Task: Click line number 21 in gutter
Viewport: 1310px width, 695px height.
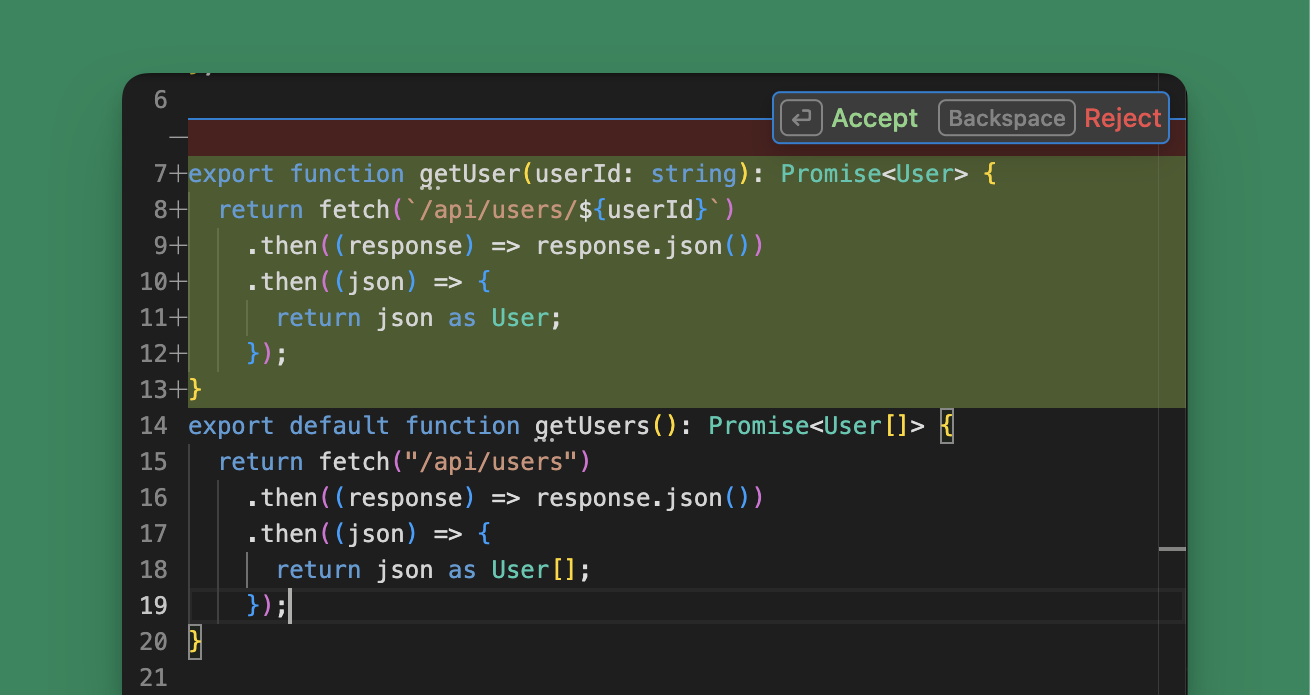Action: 153,678
